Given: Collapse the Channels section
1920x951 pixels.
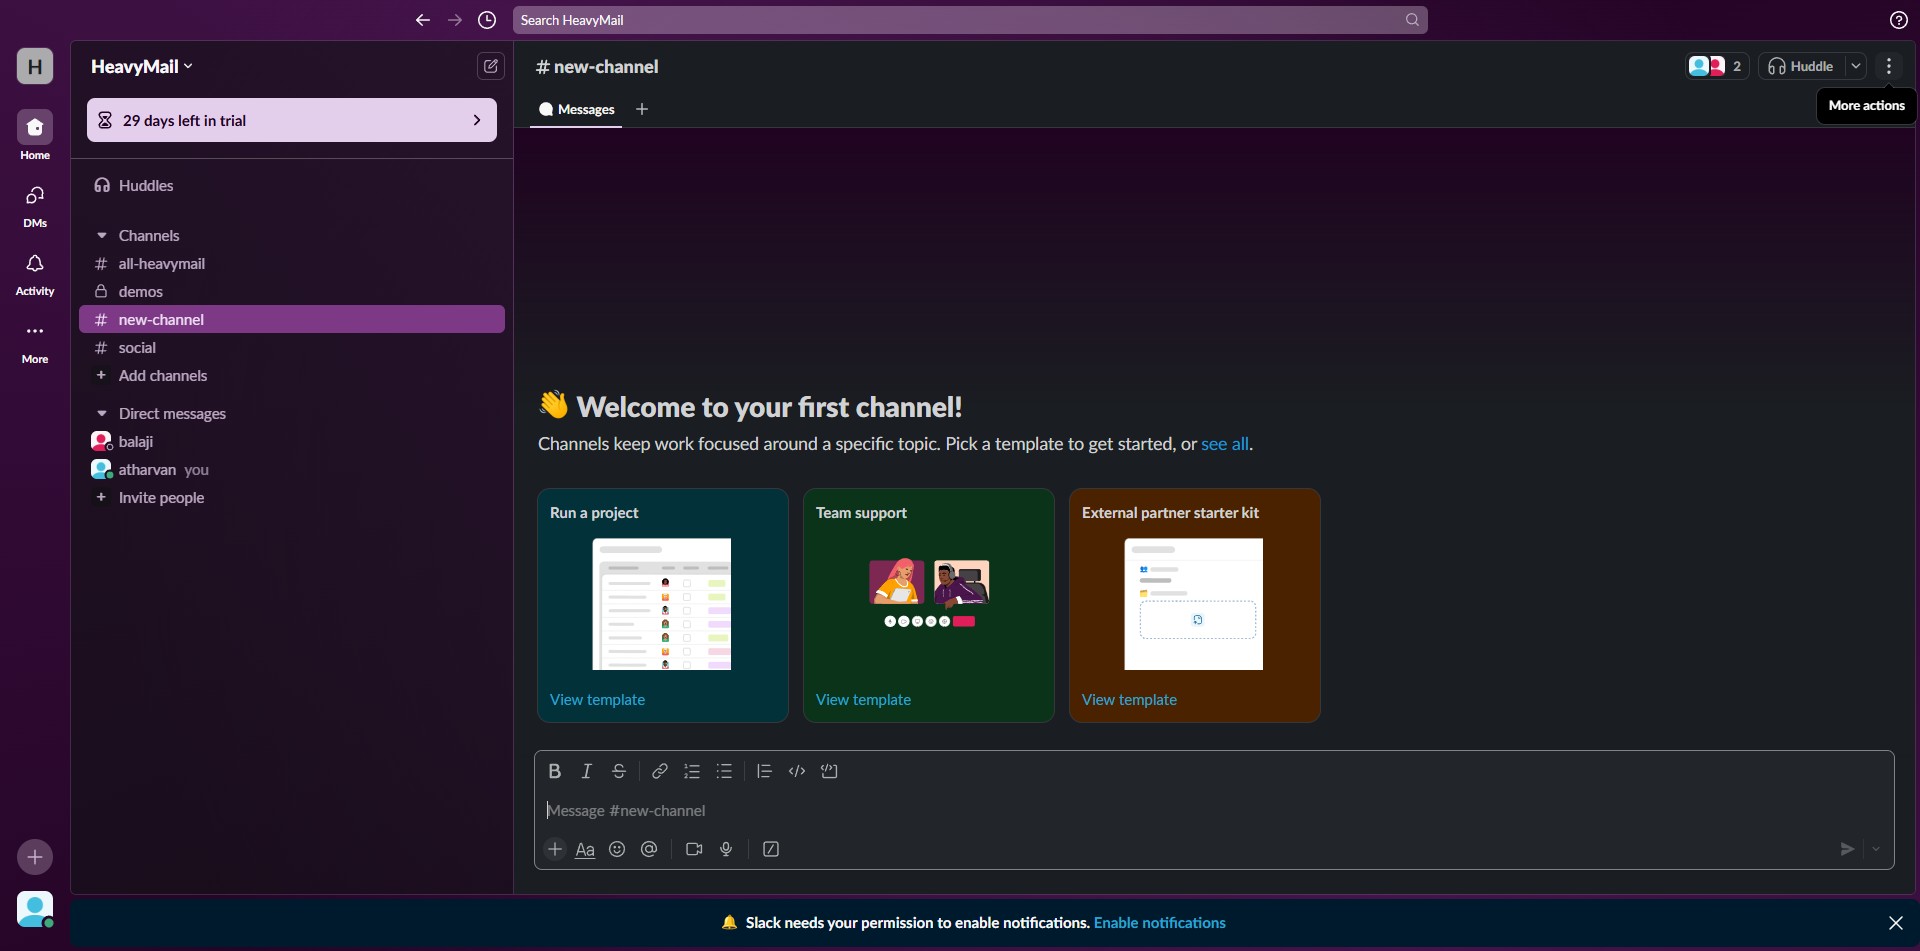Looking at the screenshot, I should pos(101,236).
